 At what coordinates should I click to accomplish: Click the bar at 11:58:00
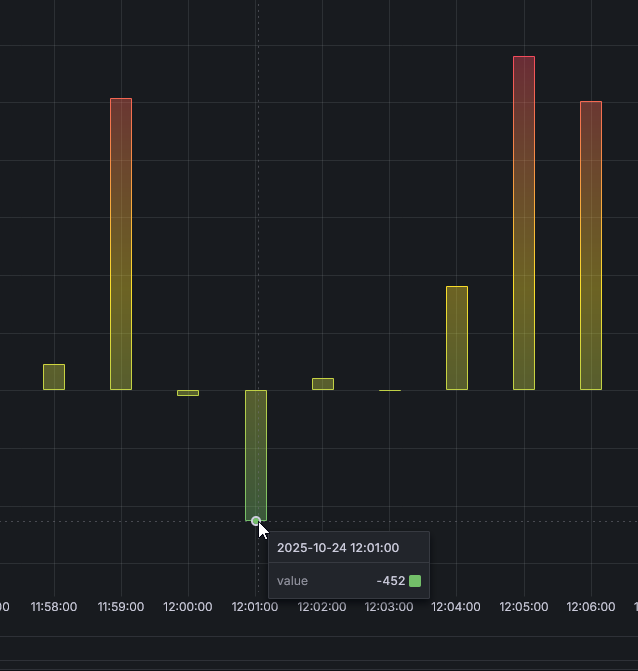pyautogui.click(x=54, y=377)
